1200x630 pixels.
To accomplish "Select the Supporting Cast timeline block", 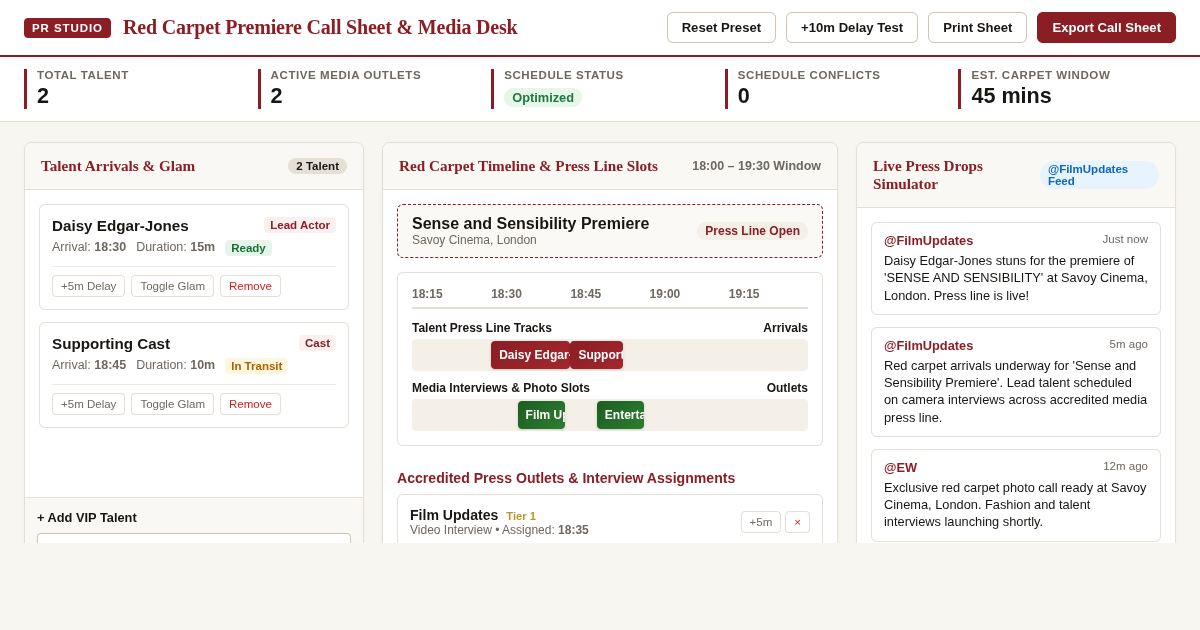I will pyautogui.click(x=596, y=355).
